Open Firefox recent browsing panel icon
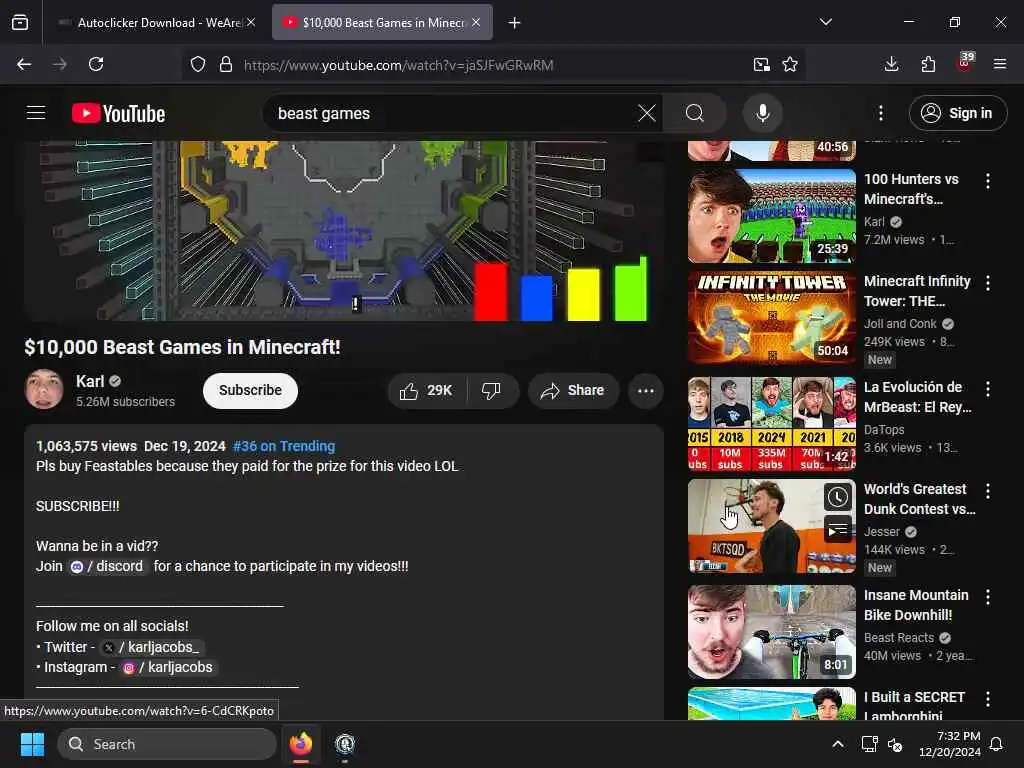Viewport: 1024px width, 768px height. (x=20, y=23)
